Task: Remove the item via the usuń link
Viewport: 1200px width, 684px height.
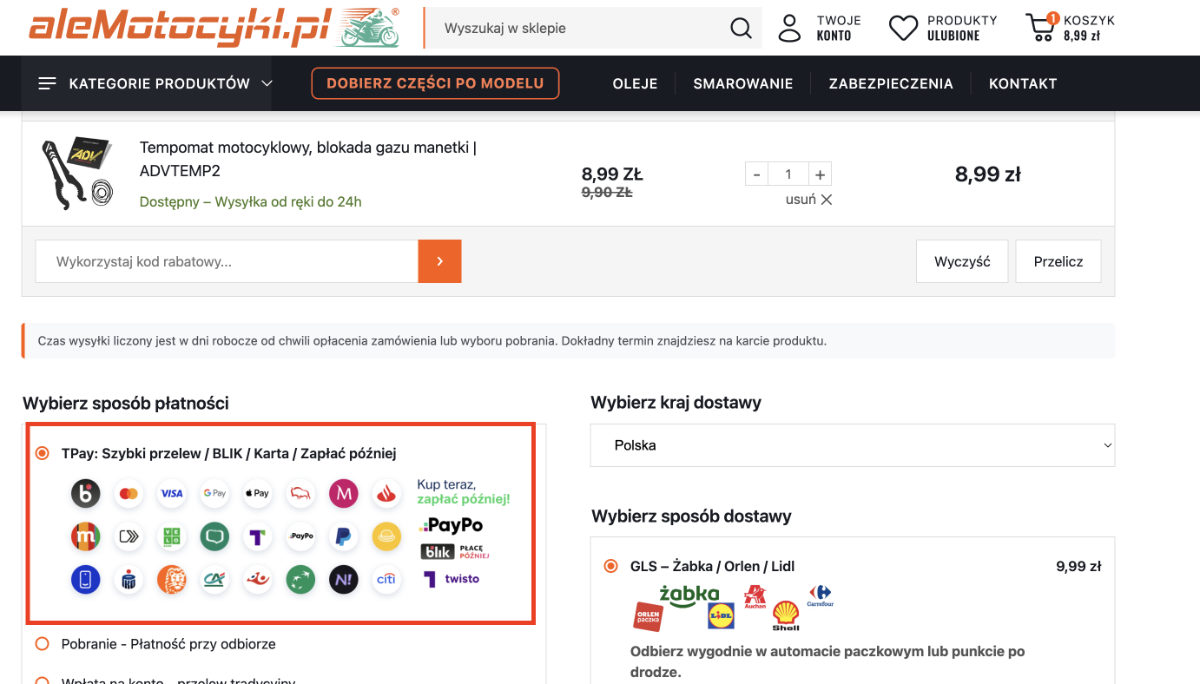Action: tap(809, 199)
